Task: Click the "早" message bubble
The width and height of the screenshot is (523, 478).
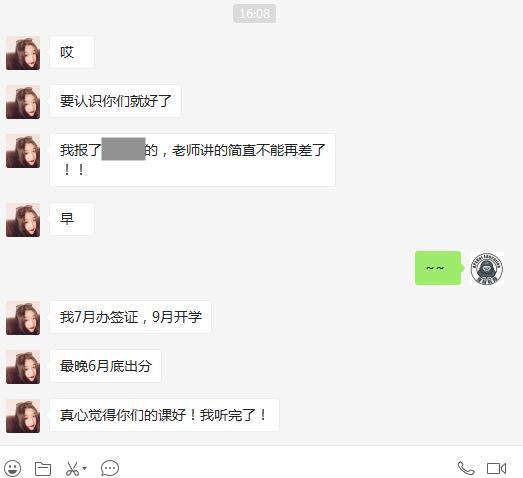Action: click(x=72, y=219)
